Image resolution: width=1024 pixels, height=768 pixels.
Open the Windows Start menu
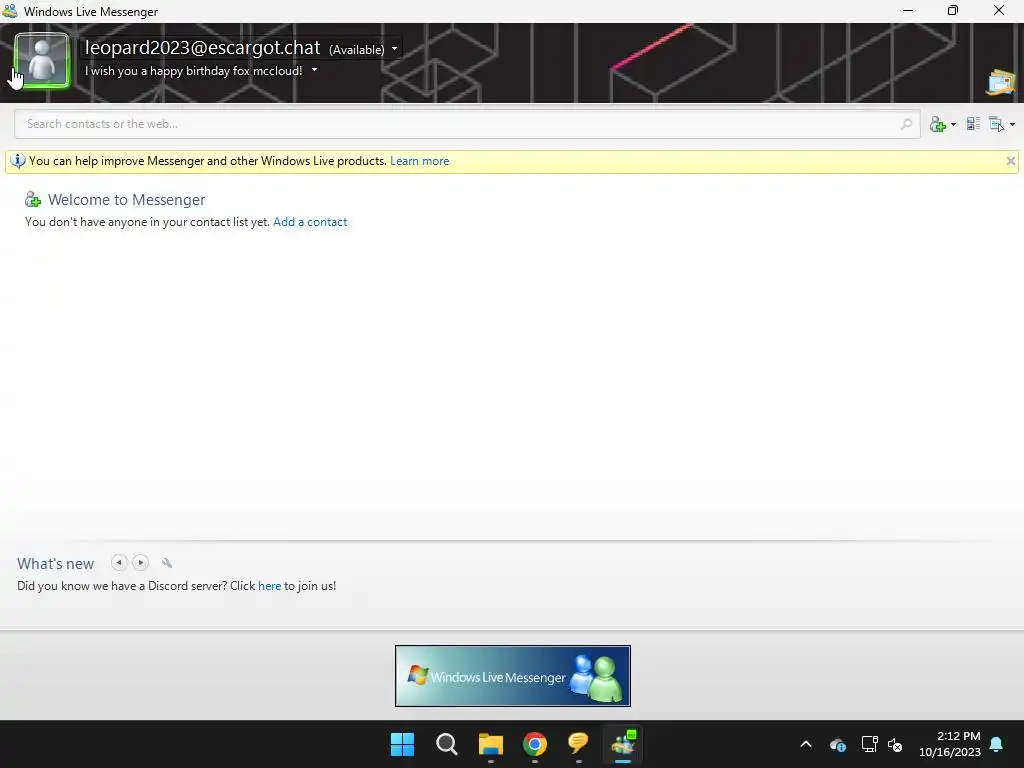coord(402,744)
